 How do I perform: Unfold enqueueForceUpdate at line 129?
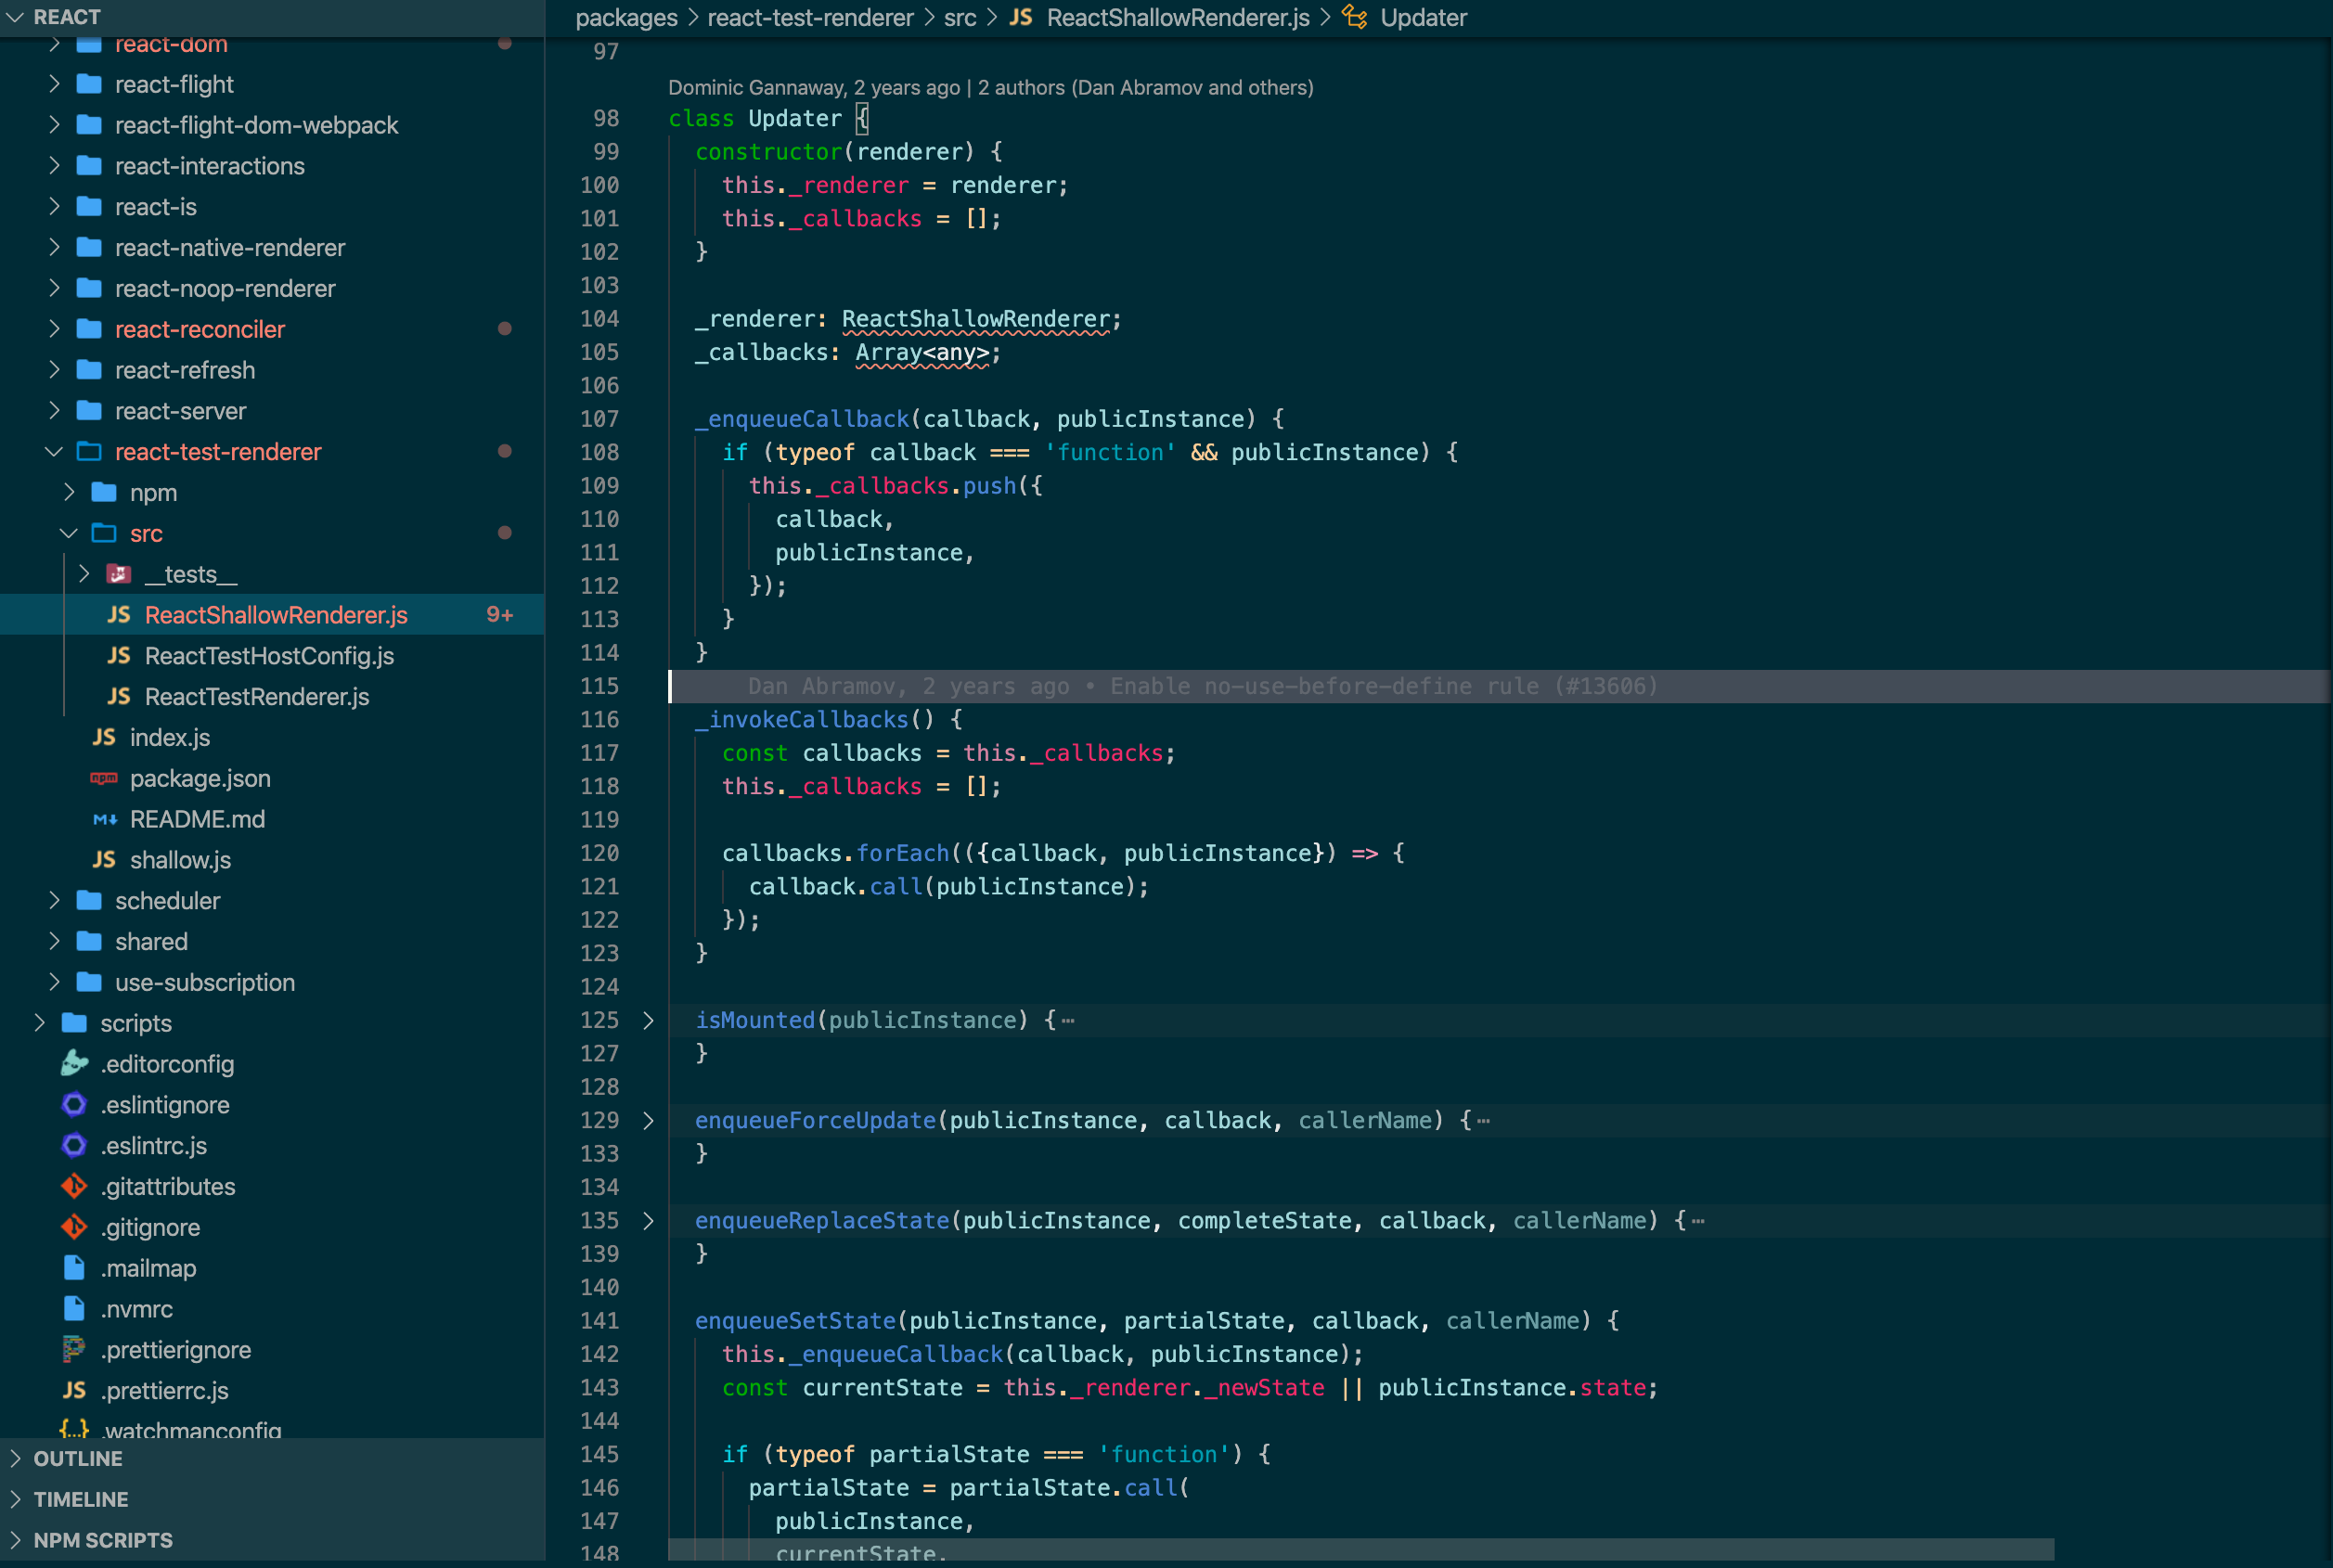click(648, 1121)
